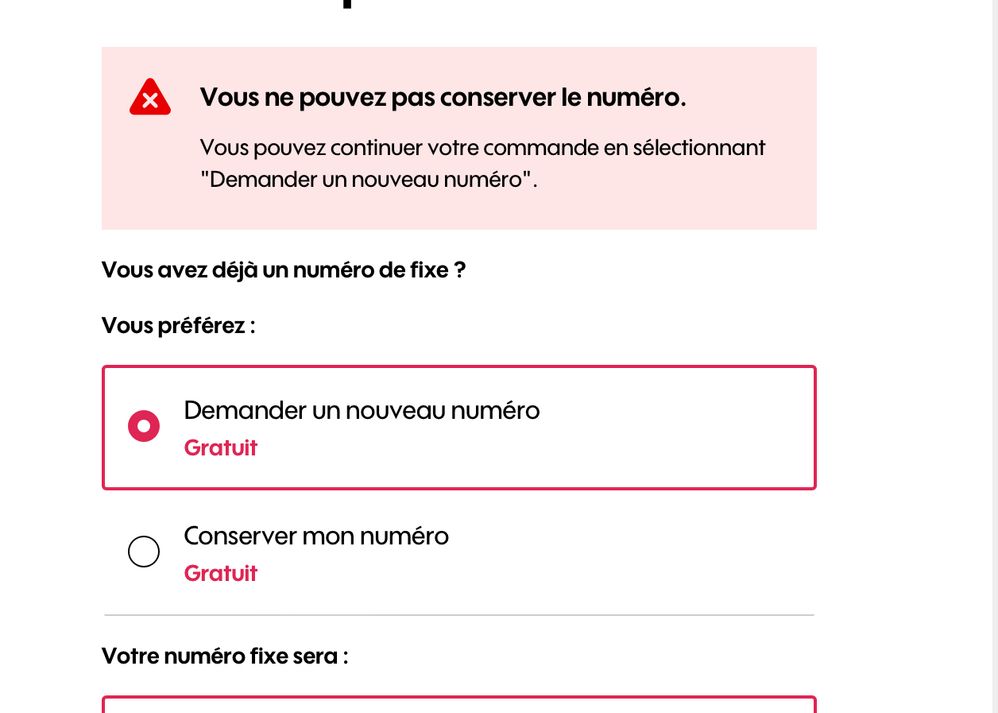Click the partially visible page title at the top
998x713 pixels.
(347, 4)
